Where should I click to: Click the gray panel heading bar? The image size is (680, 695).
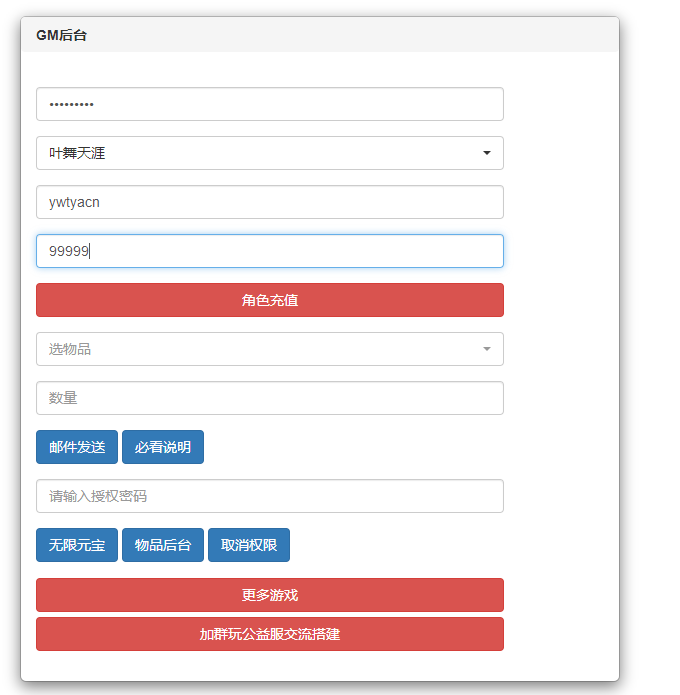click(x=320, y=35)
